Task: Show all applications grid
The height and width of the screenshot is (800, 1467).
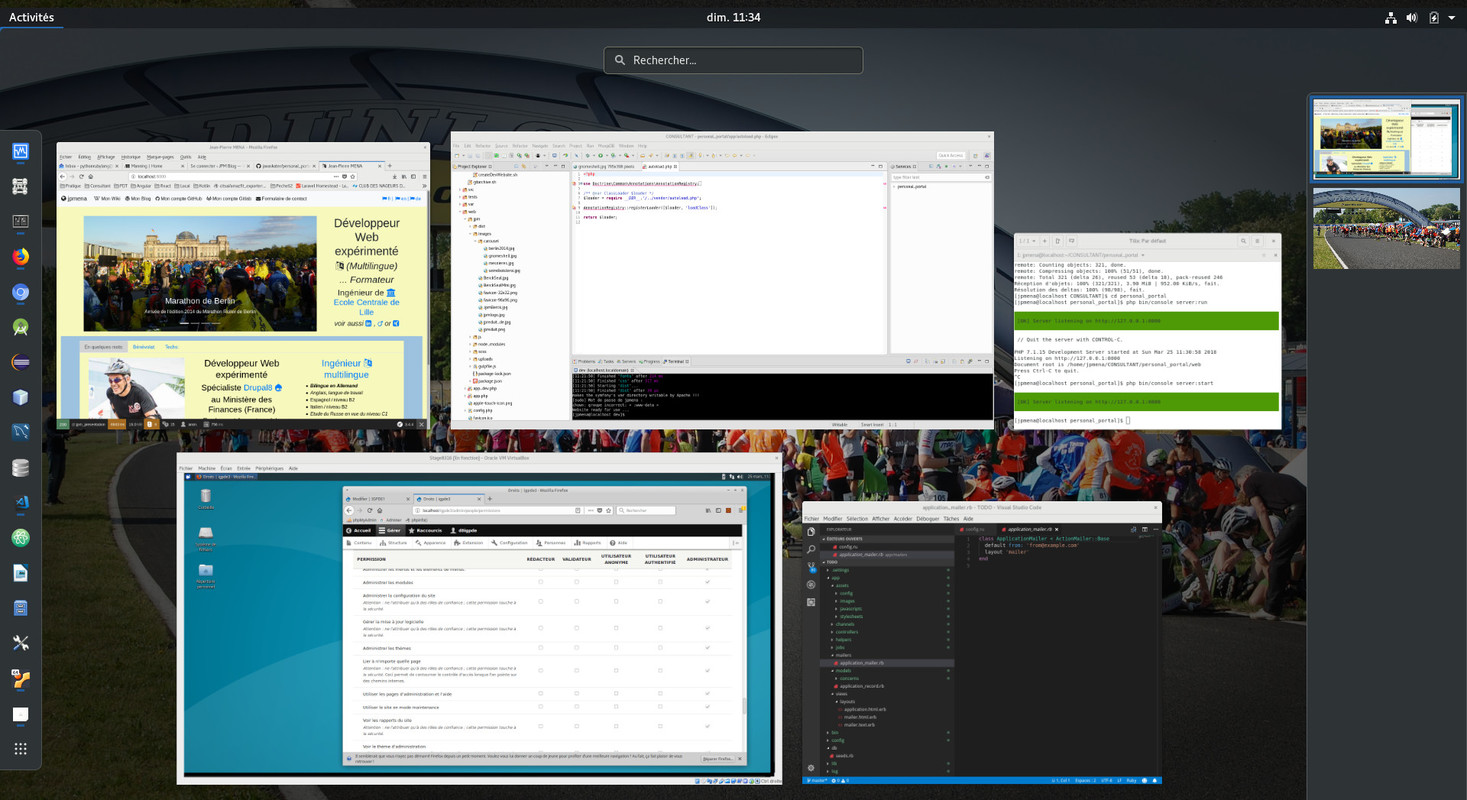Action: tap(20, 749)
